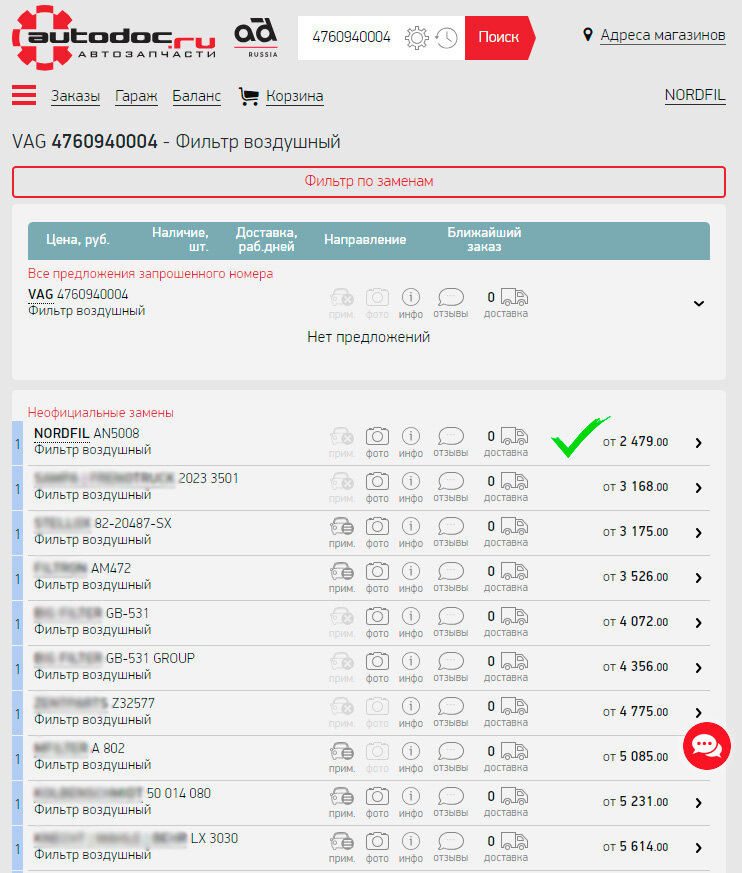This screenshot has height=873, width=742.
Task: Click the Нет предложений text
Action: tap(368, 337)
